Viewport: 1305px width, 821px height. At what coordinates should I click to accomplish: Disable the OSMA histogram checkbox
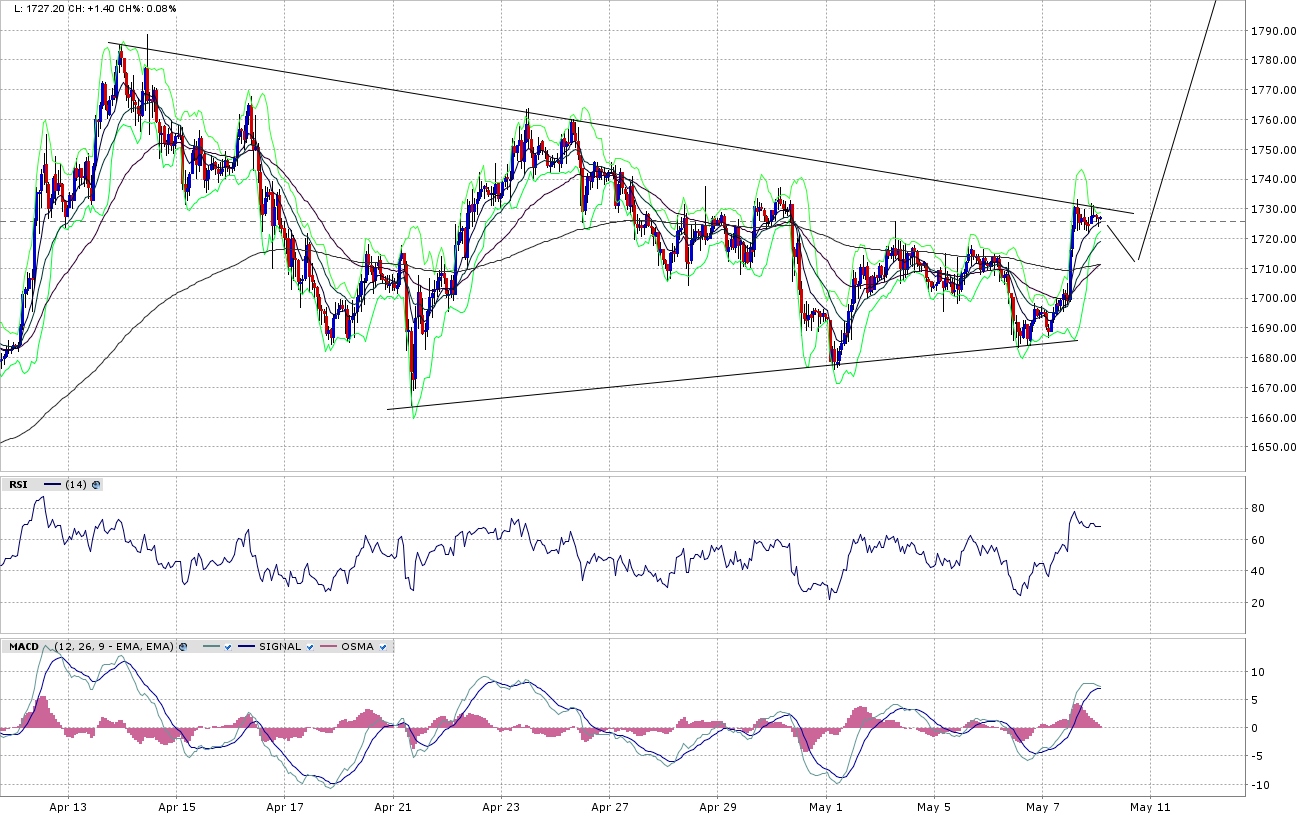click(x=383, y=647)
